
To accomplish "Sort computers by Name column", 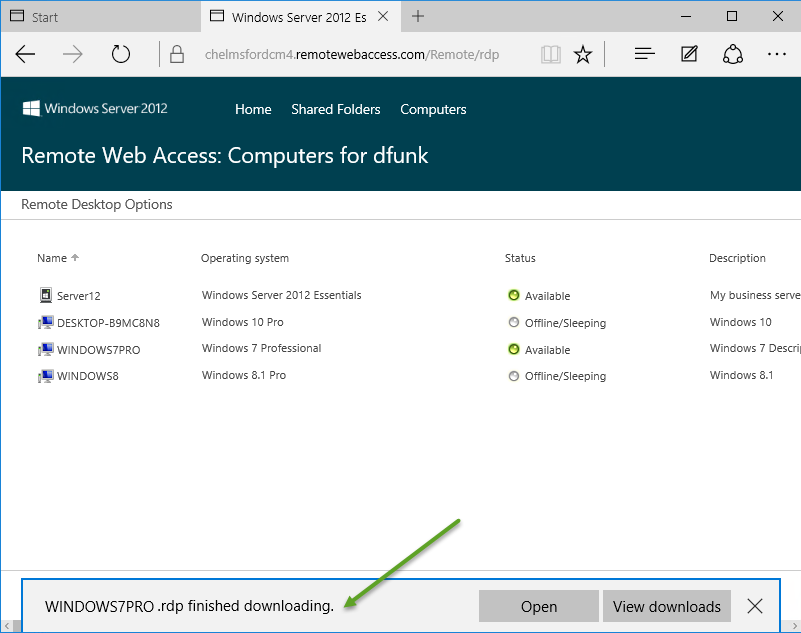I will (52, 258).
